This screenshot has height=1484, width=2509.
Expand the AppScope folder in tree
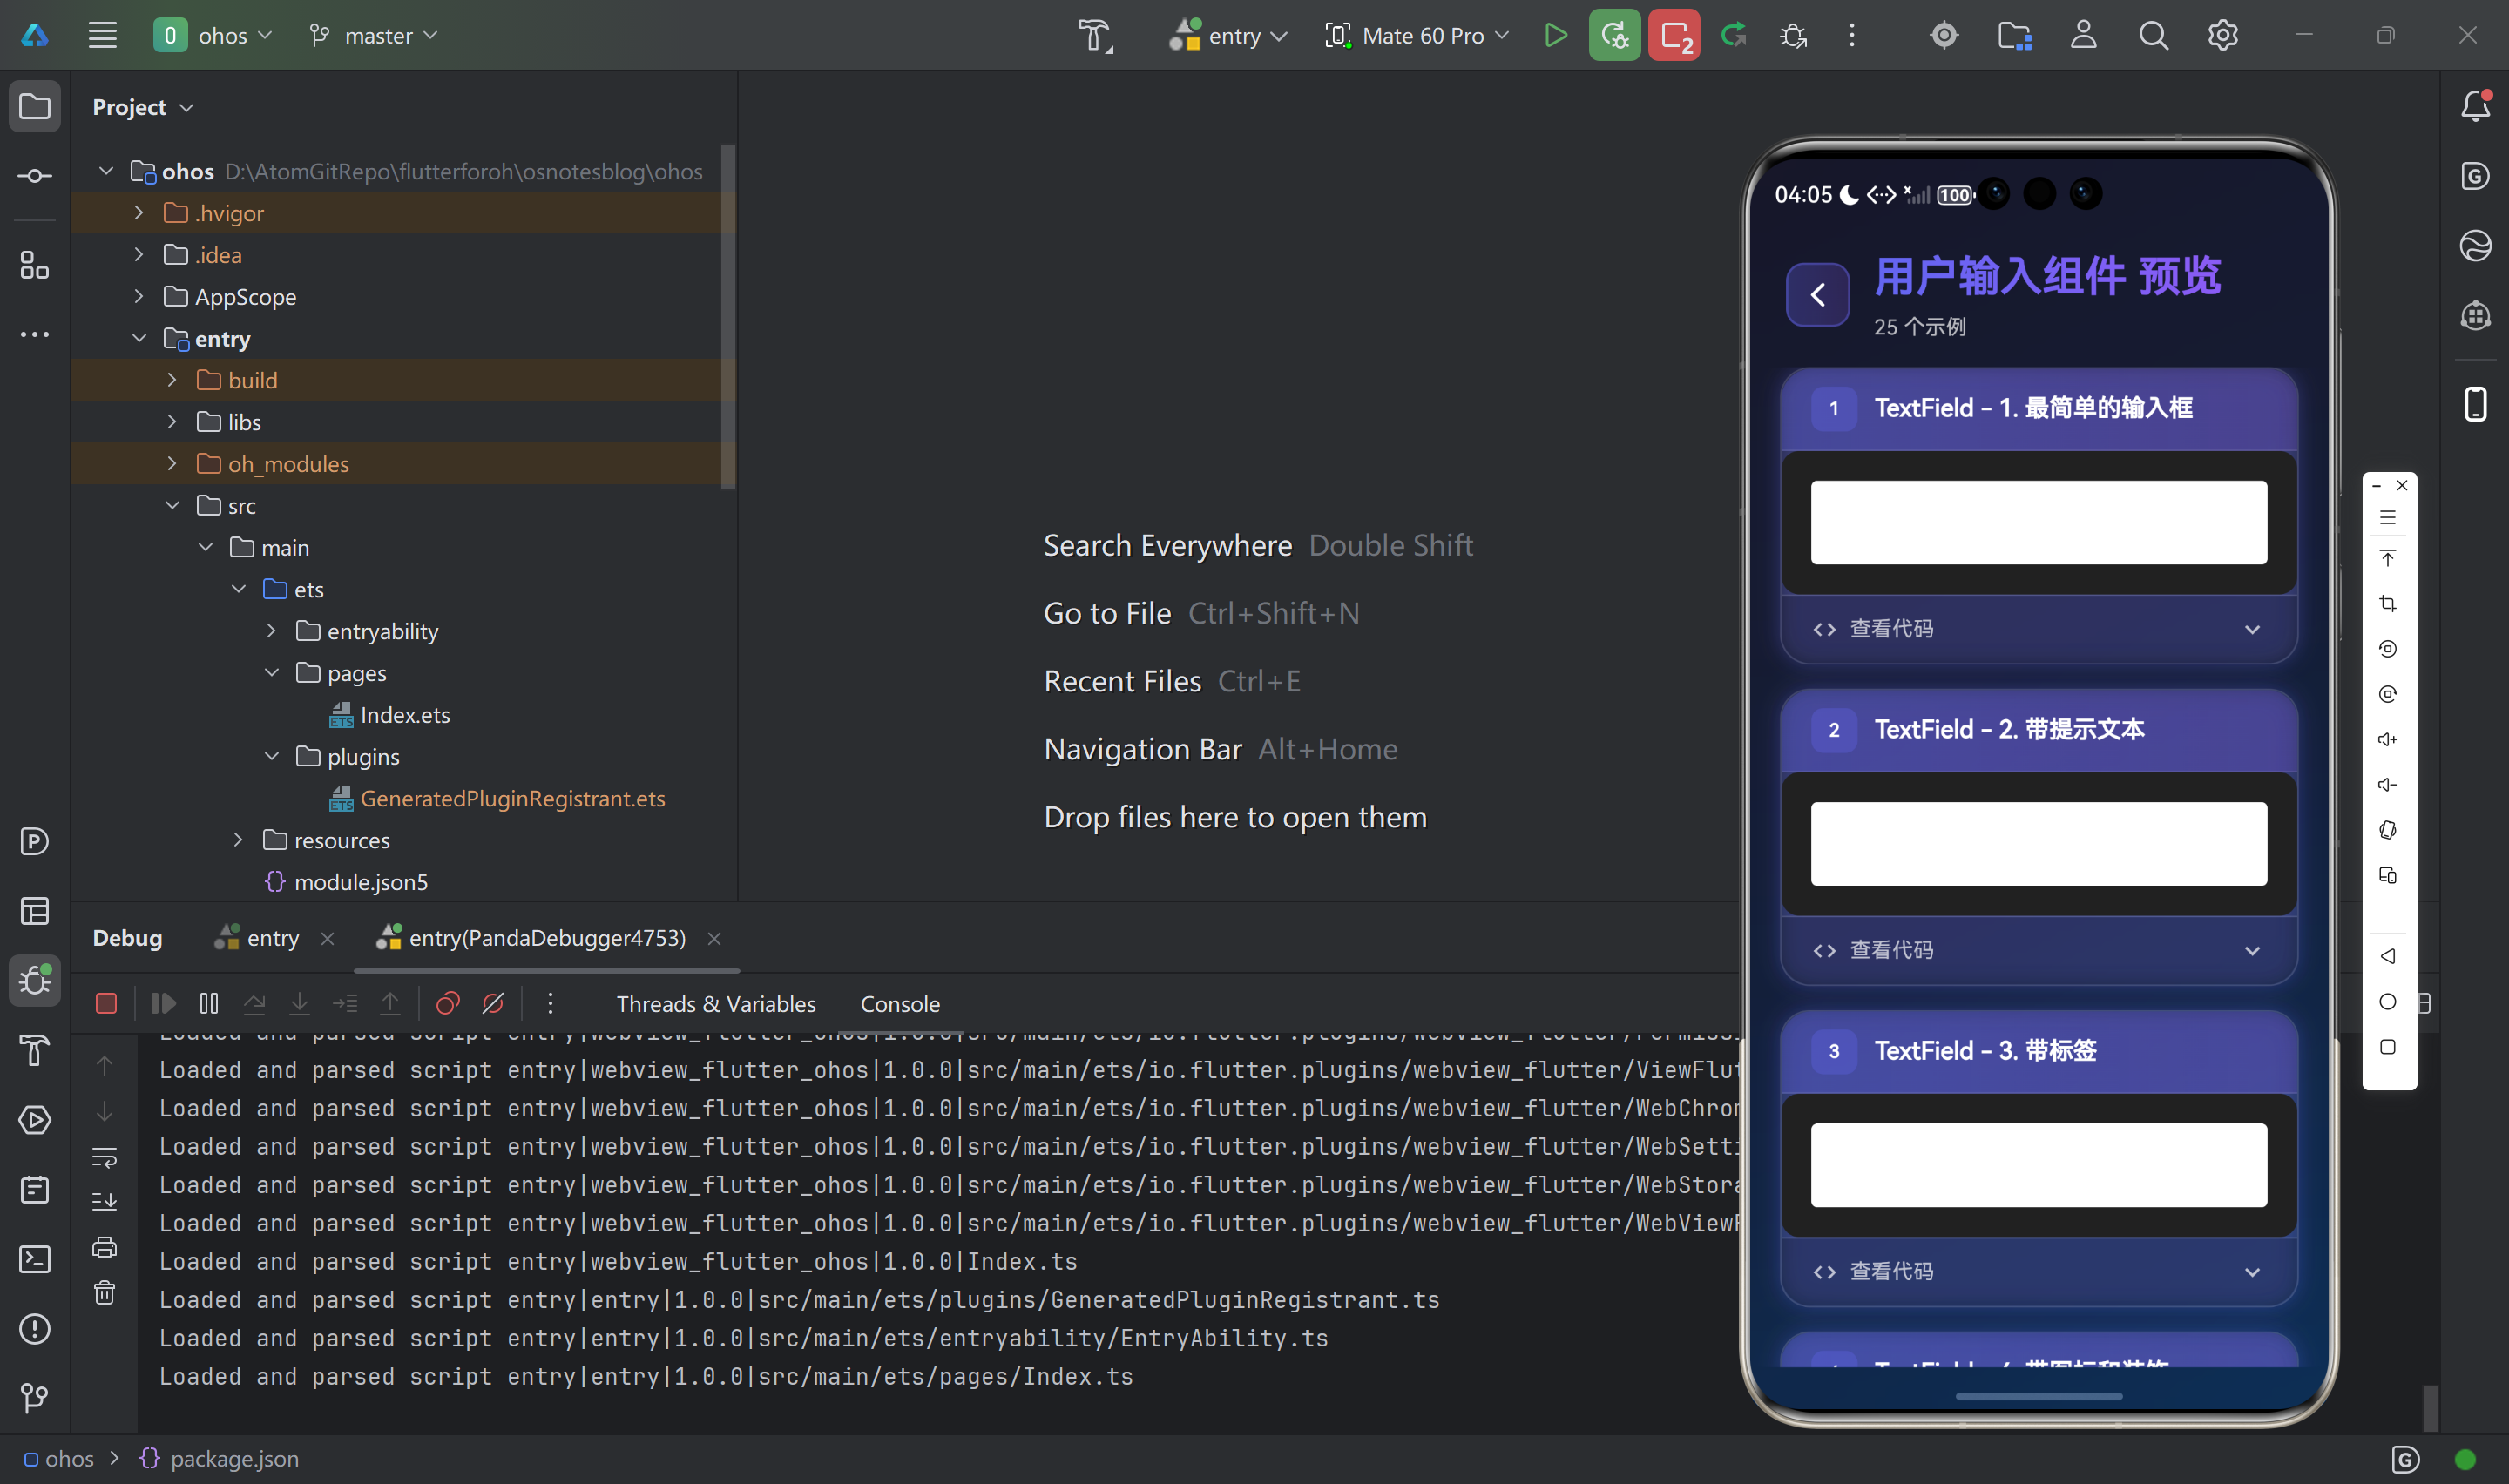click(x=139, y=297)
